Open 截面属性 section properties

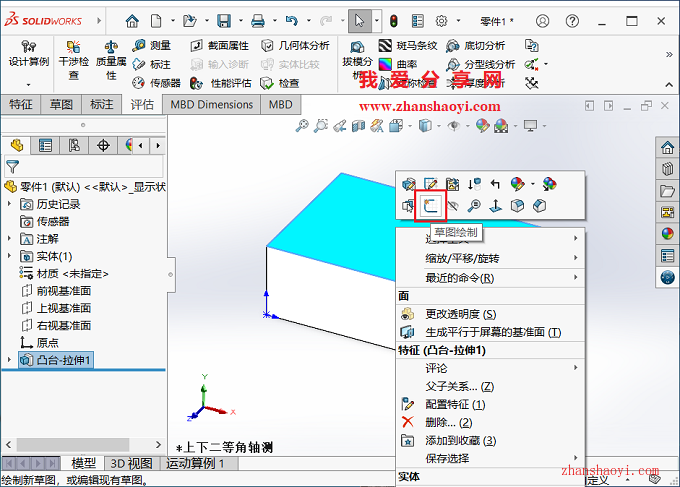[220, 46]
